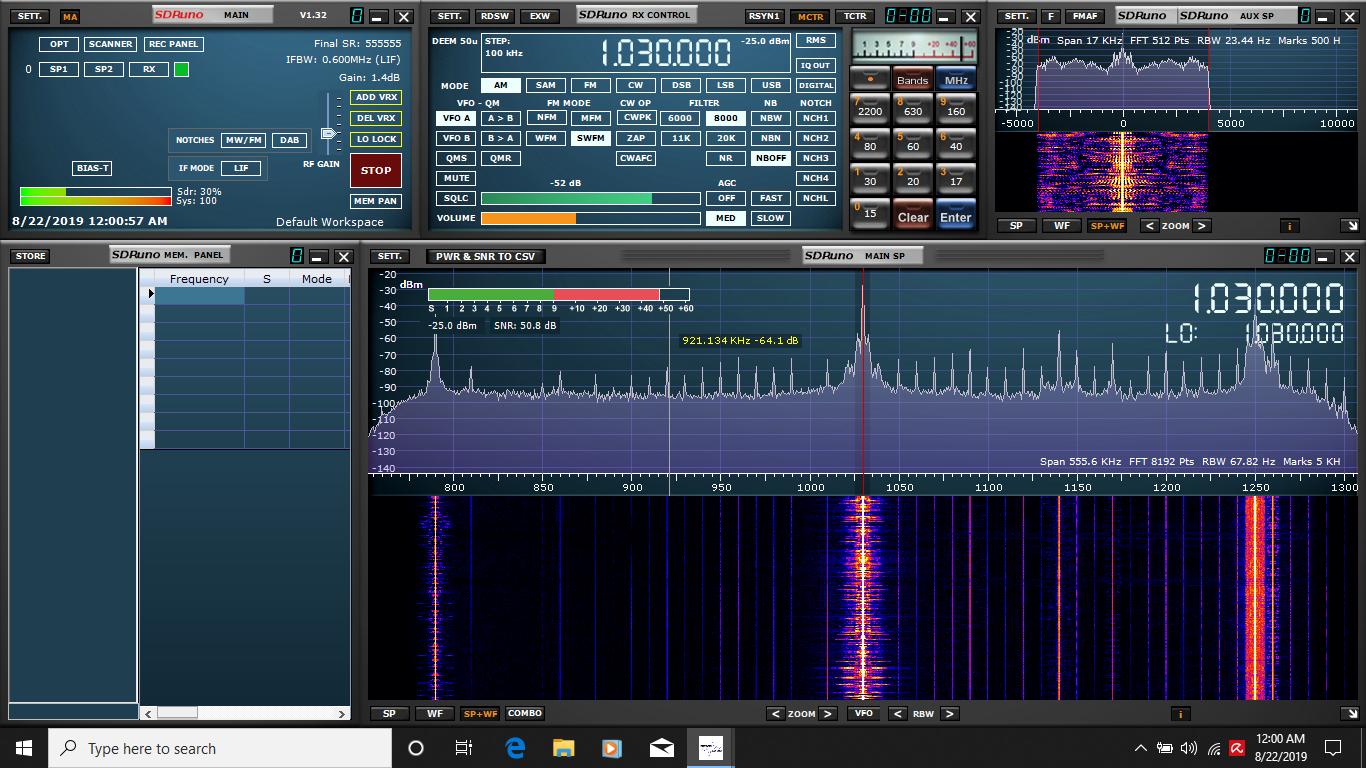Click the STORE button in Memory panel
Viewport: 1366px width, 768px height.
(x=30, y=256)
